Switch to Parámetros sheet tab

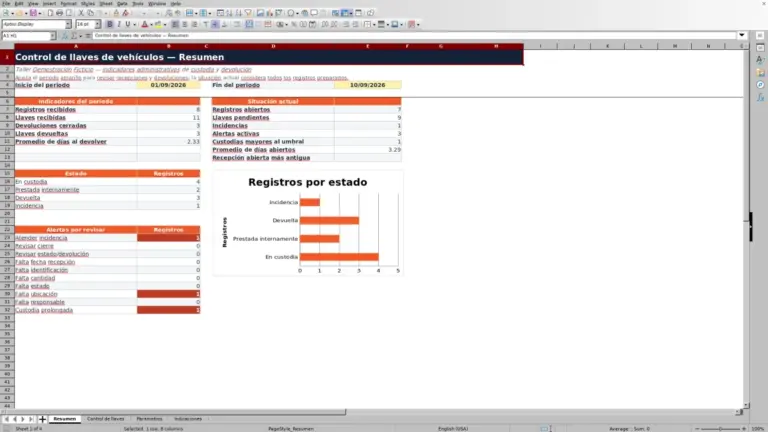pos(149,419)
